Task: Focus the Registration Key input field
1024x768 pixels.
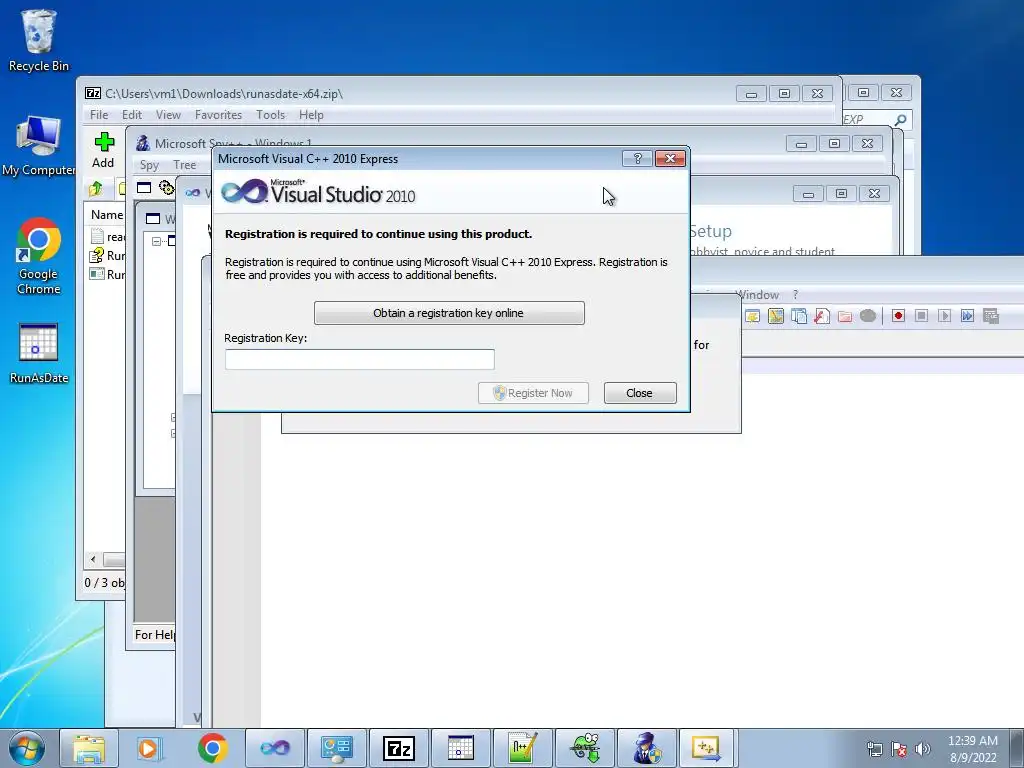Action: (360, 359)
